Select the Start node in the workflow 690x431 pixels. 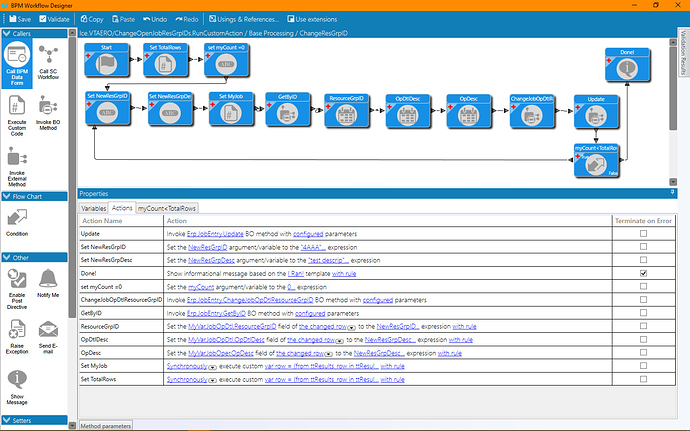tap(106, 60)
